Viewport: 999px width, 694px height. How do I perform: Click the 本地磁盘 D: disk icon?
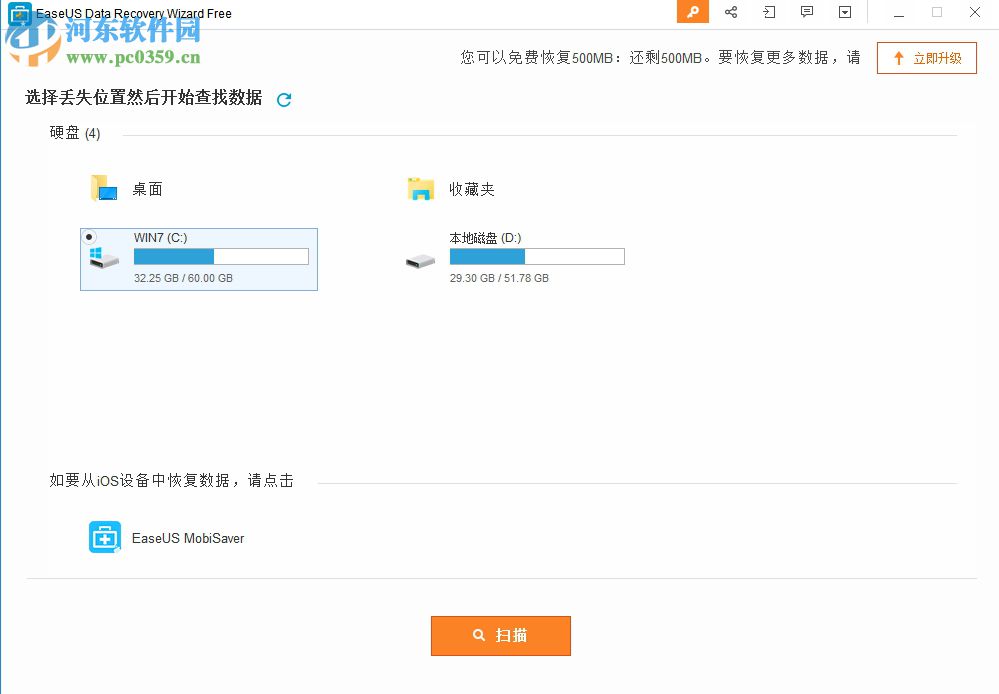coord(419,257)
